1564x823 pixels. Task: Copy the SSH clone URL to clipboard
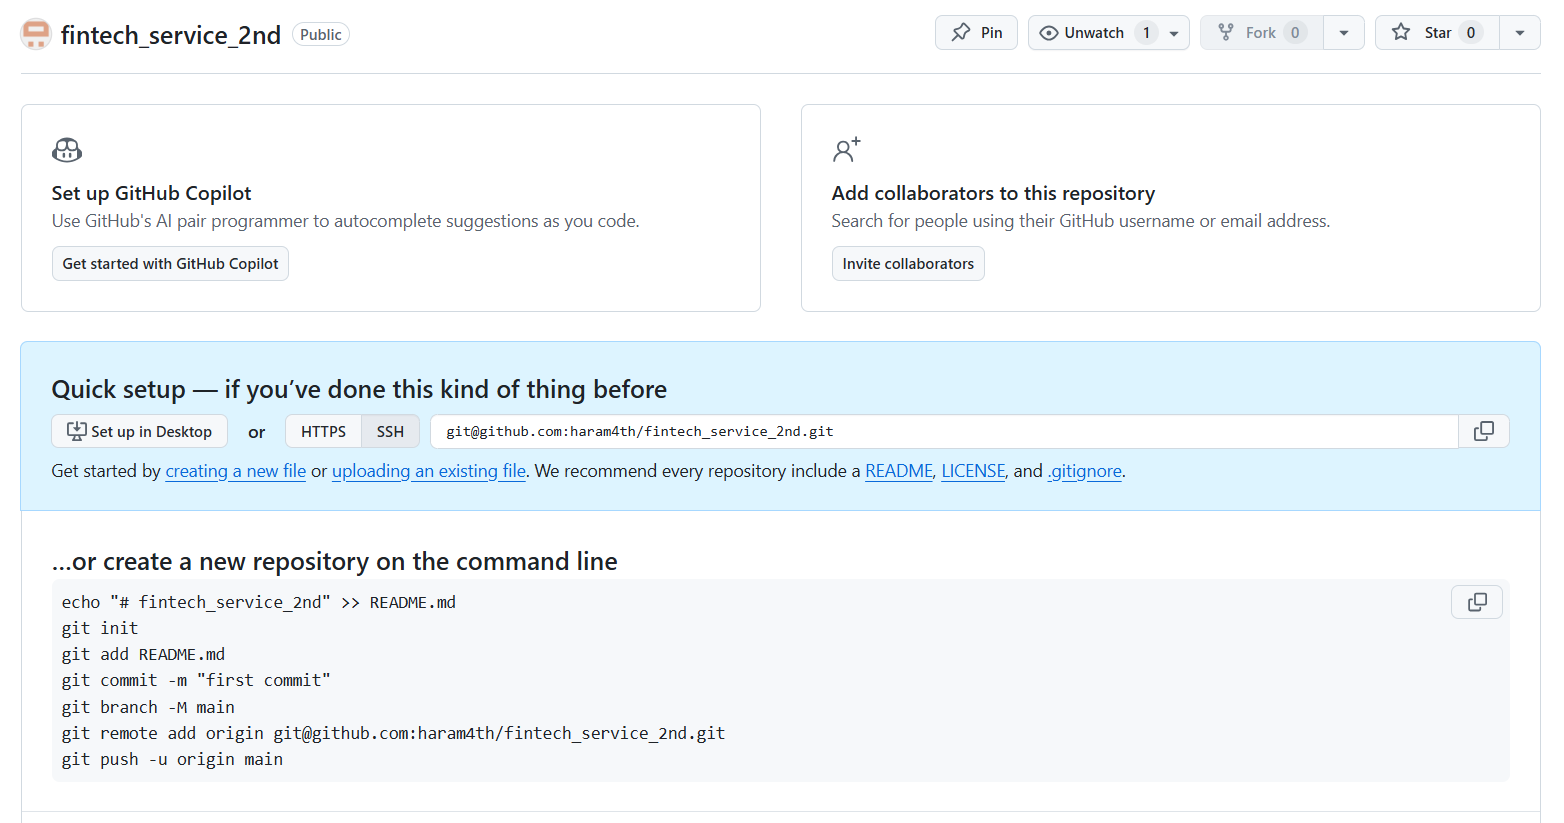click(1484, 431)
